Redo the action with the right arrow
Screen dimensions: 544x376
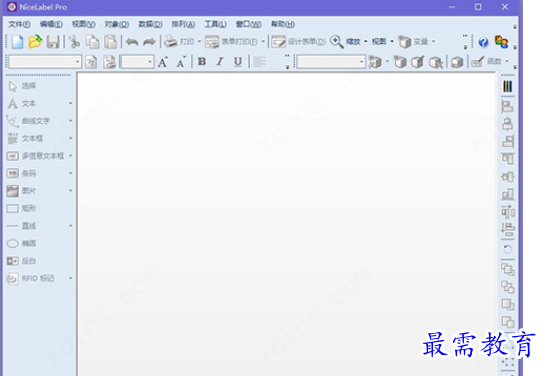coord(150,42)
